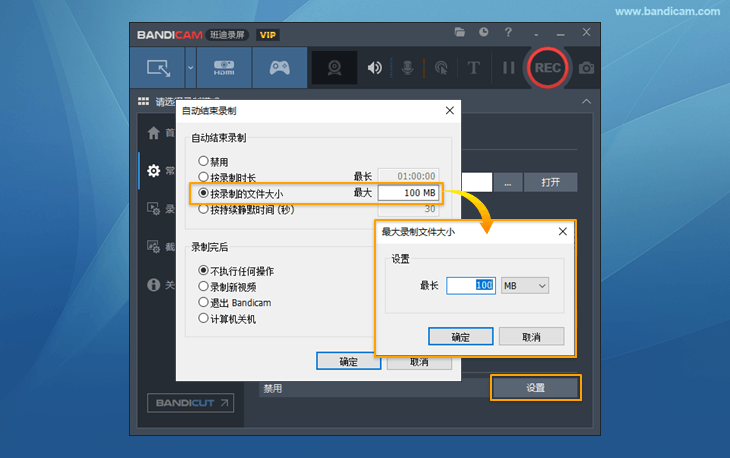The image size is (730, 458).
Task: Click the pause recording icon
Action: pos(508,68)
